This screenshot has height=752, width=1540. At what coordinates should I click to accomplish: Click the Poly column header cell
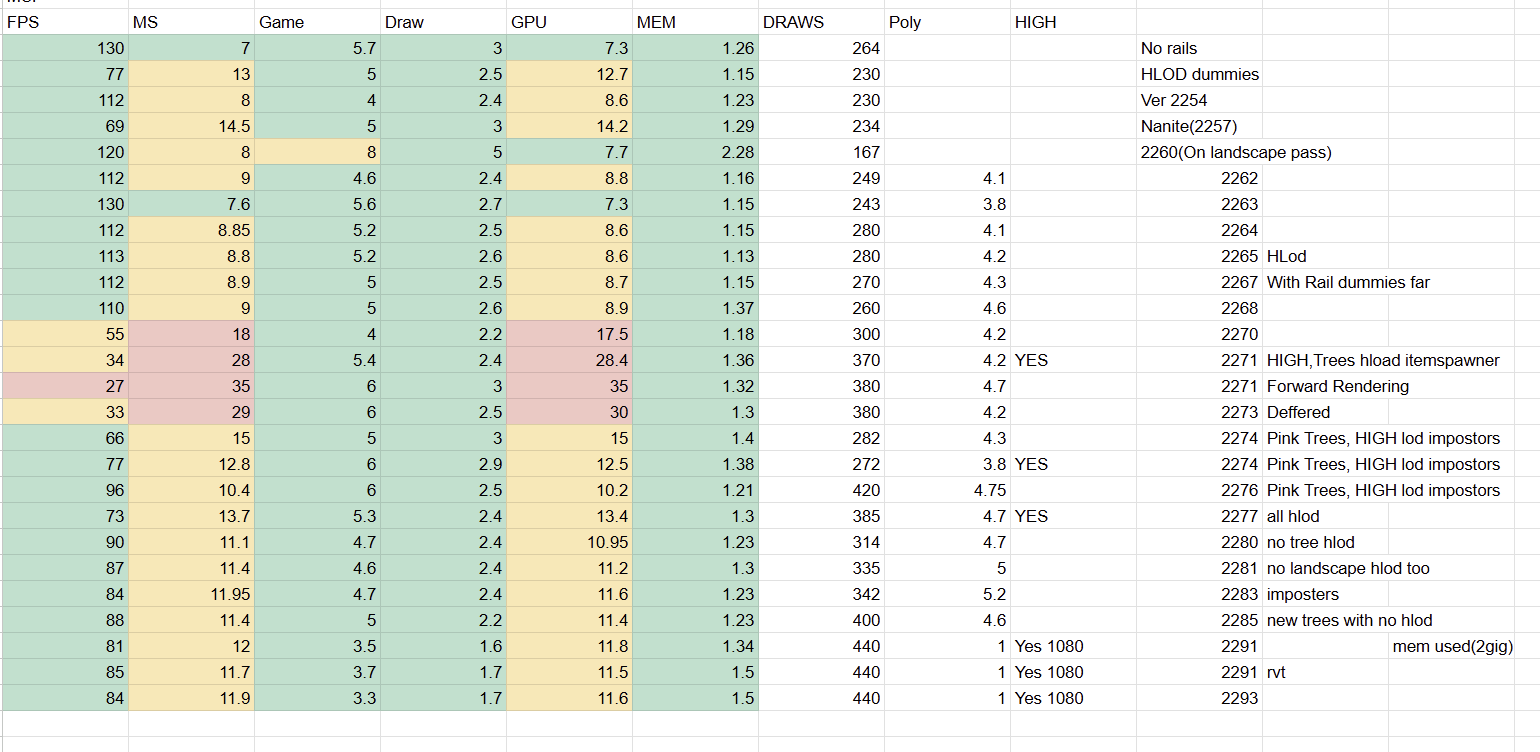947,22
